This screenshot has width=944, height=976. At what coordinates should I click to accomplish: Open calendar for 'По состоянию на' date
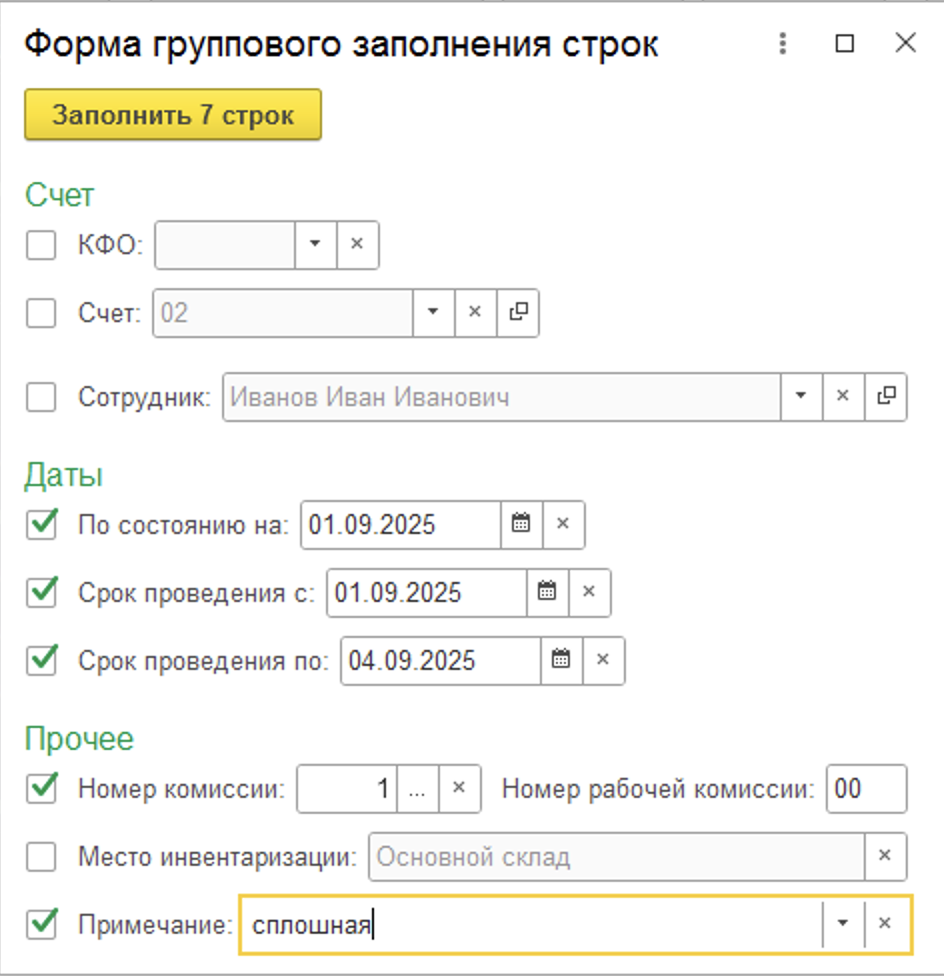click(x=521, y=524)
